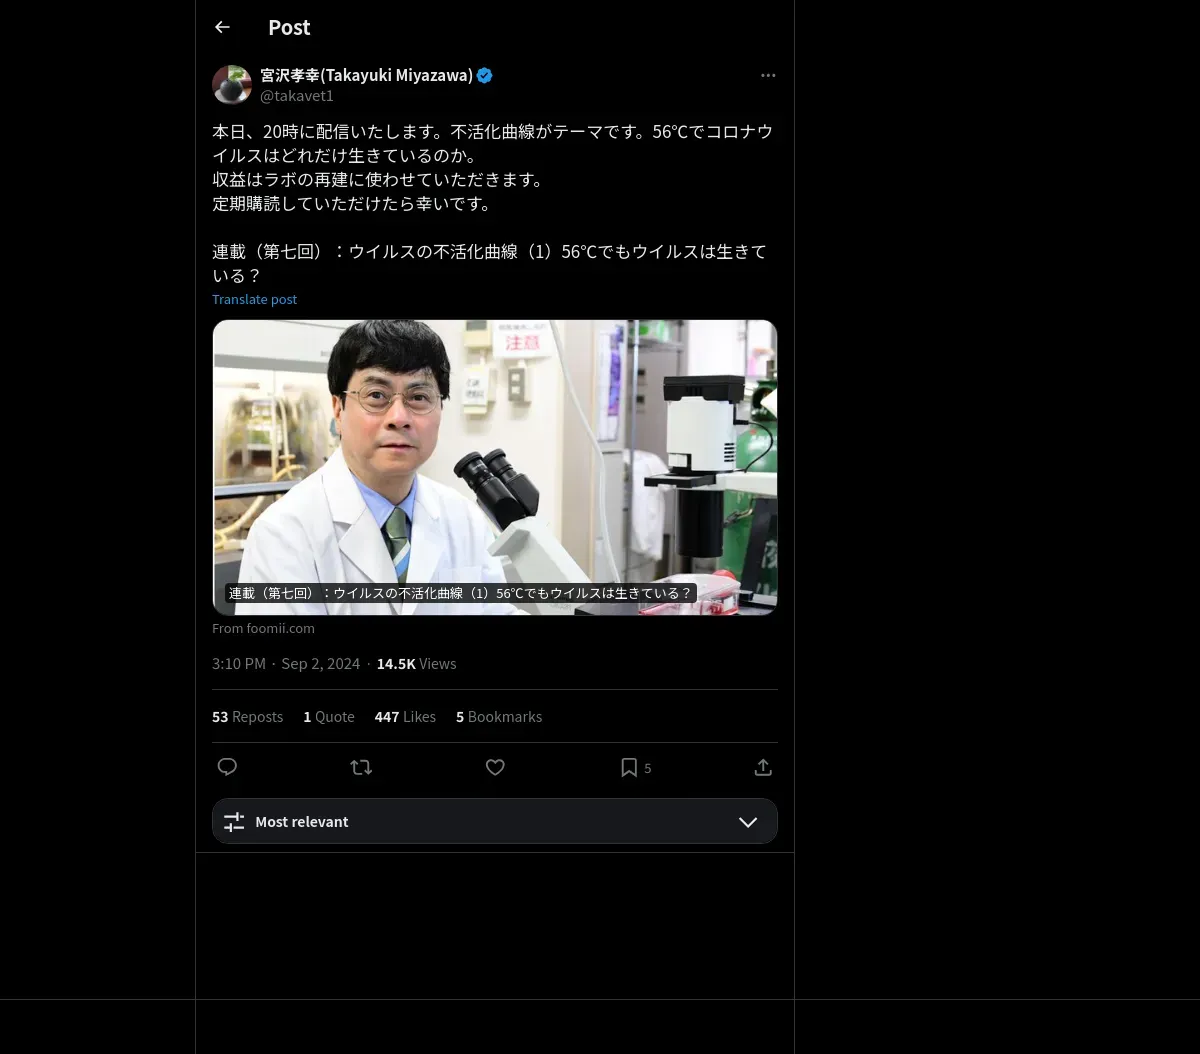Click the image caption 連載（第七回） overlay
This screenshot has height=1054, width=1200.
click(460, 593)
